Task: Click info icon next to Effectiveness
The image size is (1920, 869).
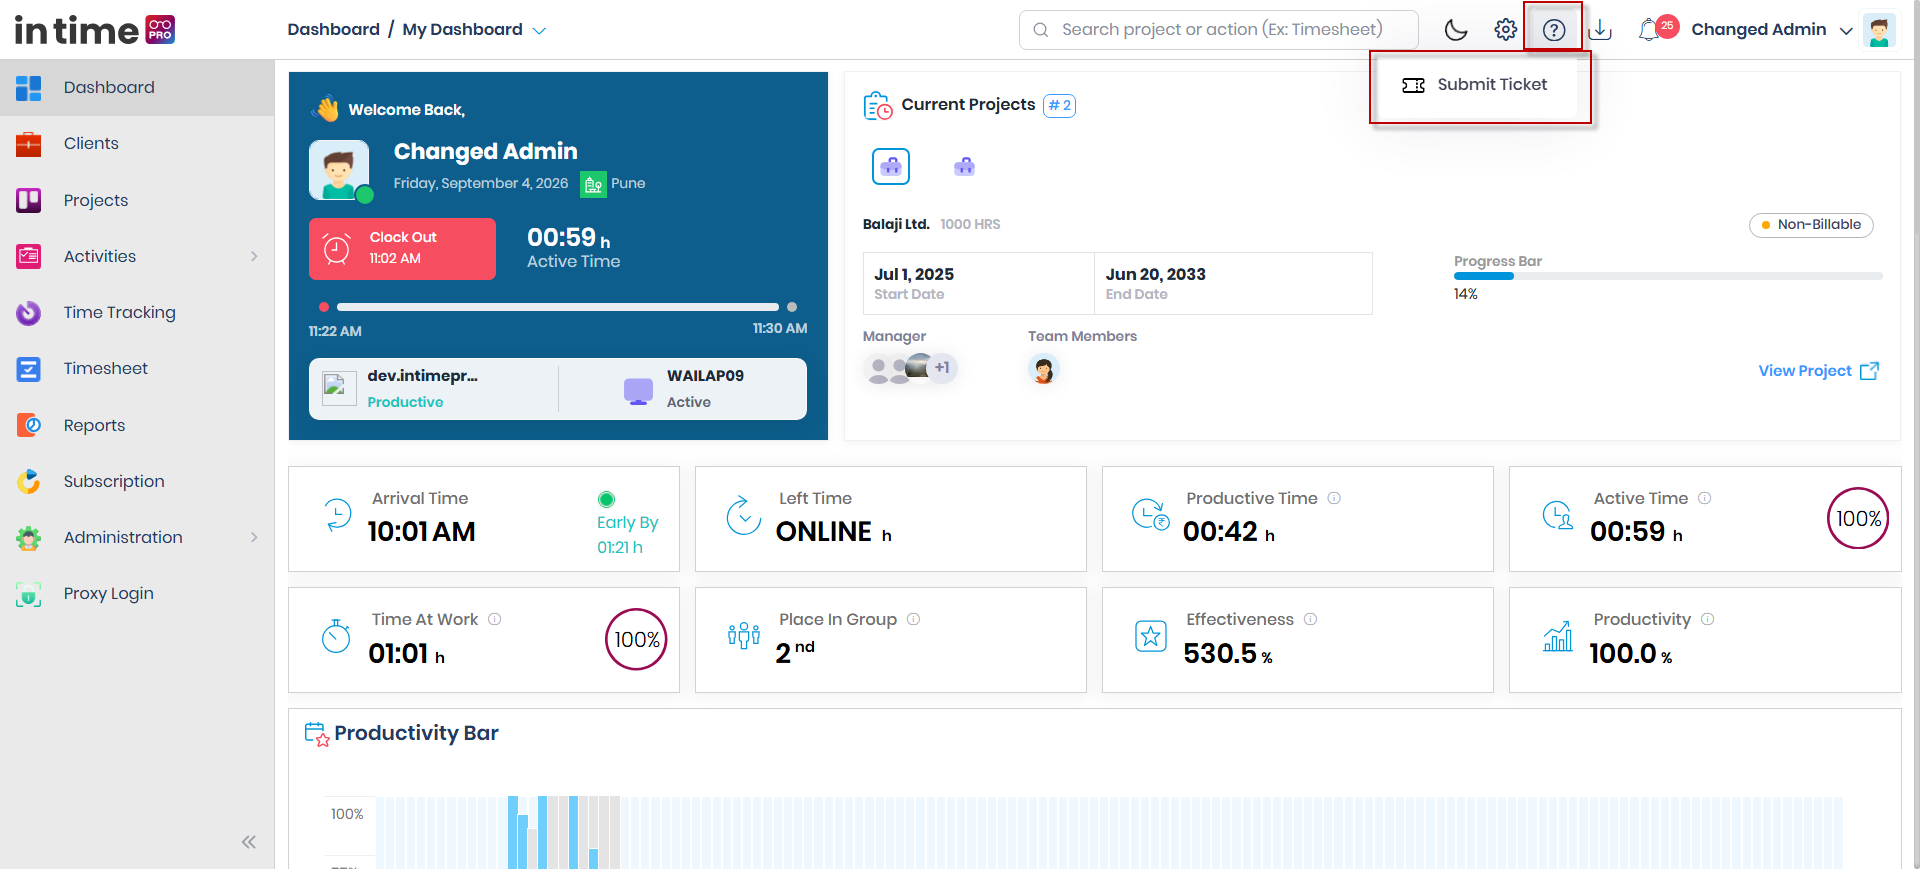Action: 1310,619
